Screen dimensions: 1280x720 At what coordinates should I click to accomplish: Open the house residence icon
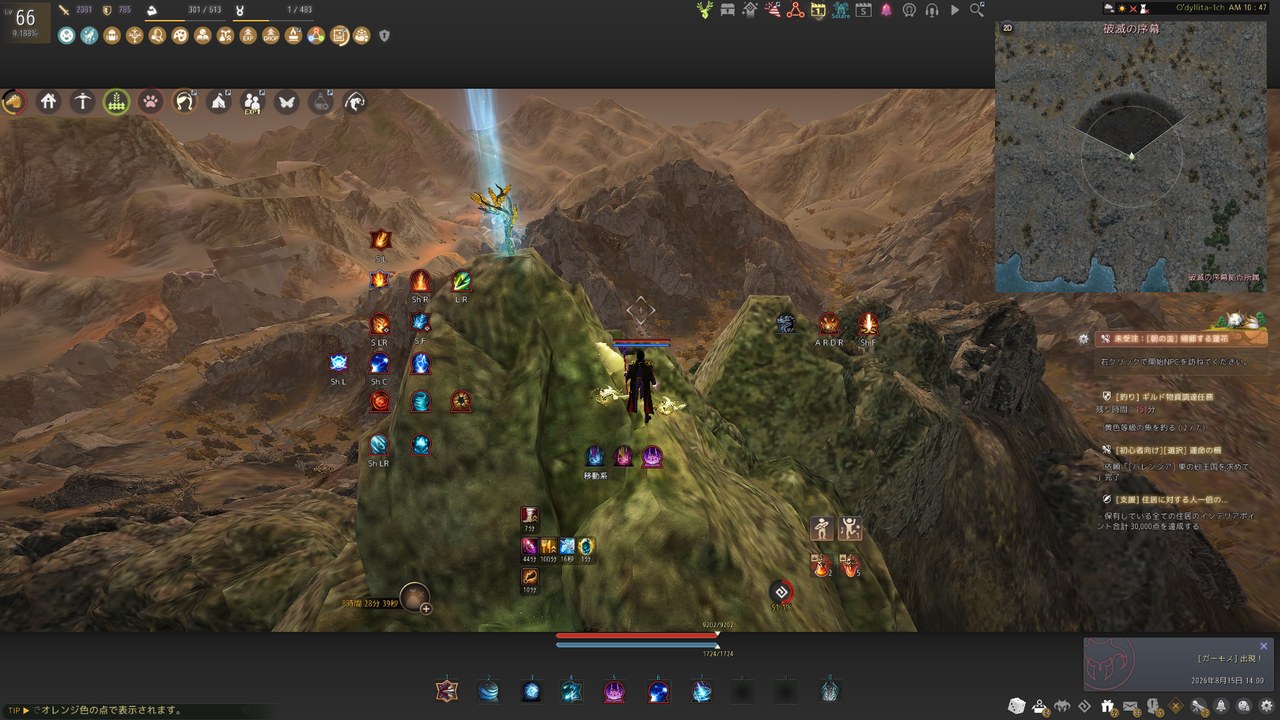tap(48, 102)
